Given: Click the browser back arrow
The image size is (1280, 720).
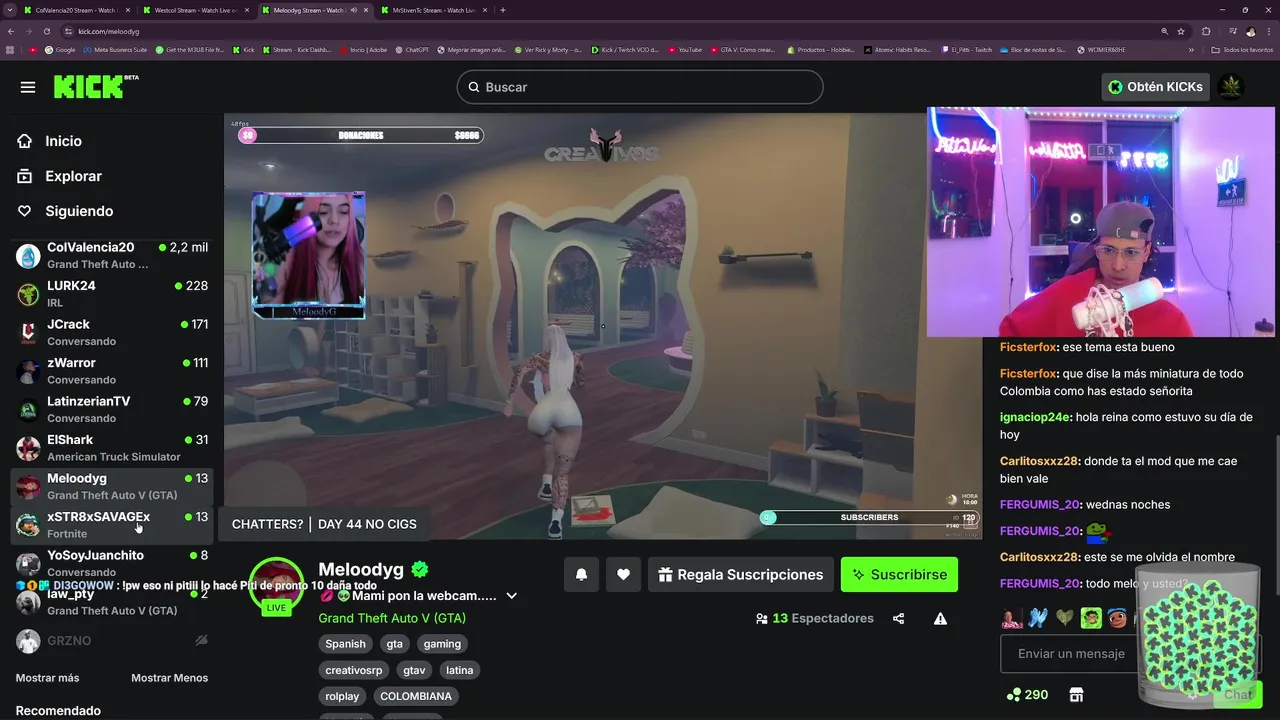Looking at the screenshot, I should (12, 31).
